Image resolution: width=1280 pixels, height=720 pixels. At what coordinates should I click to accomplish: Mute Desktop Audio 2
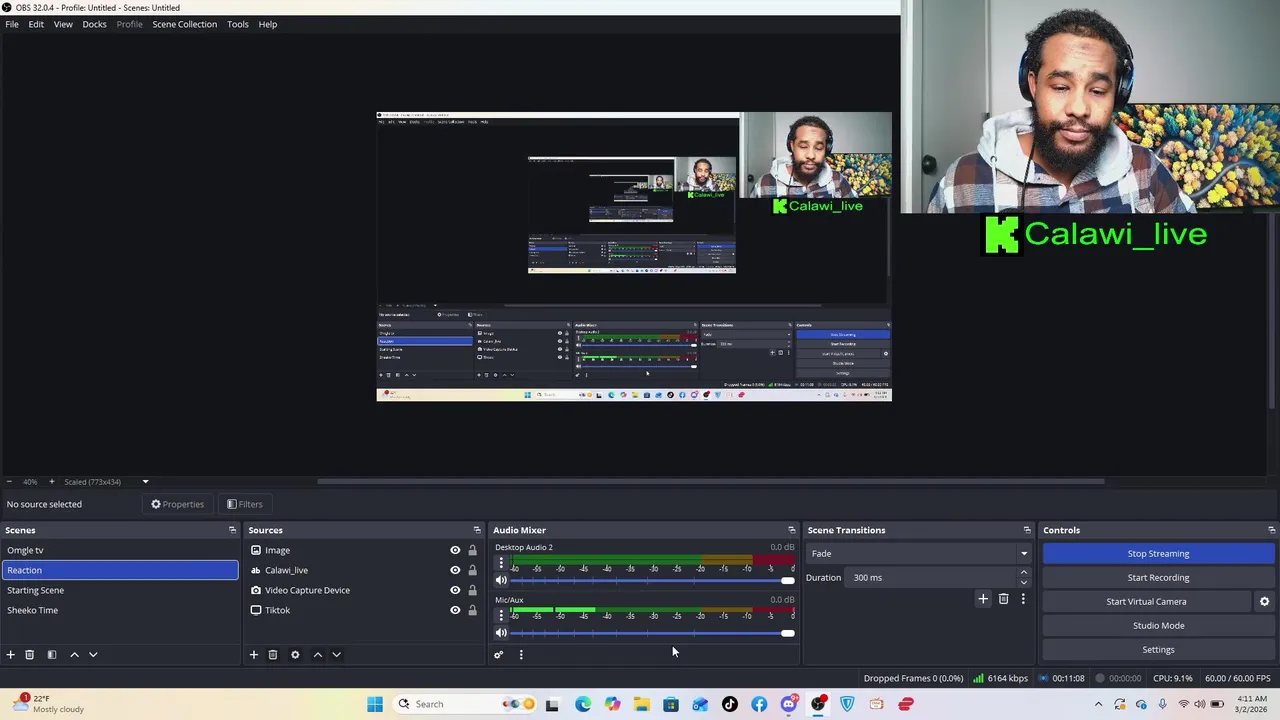[x=501, y=581]
